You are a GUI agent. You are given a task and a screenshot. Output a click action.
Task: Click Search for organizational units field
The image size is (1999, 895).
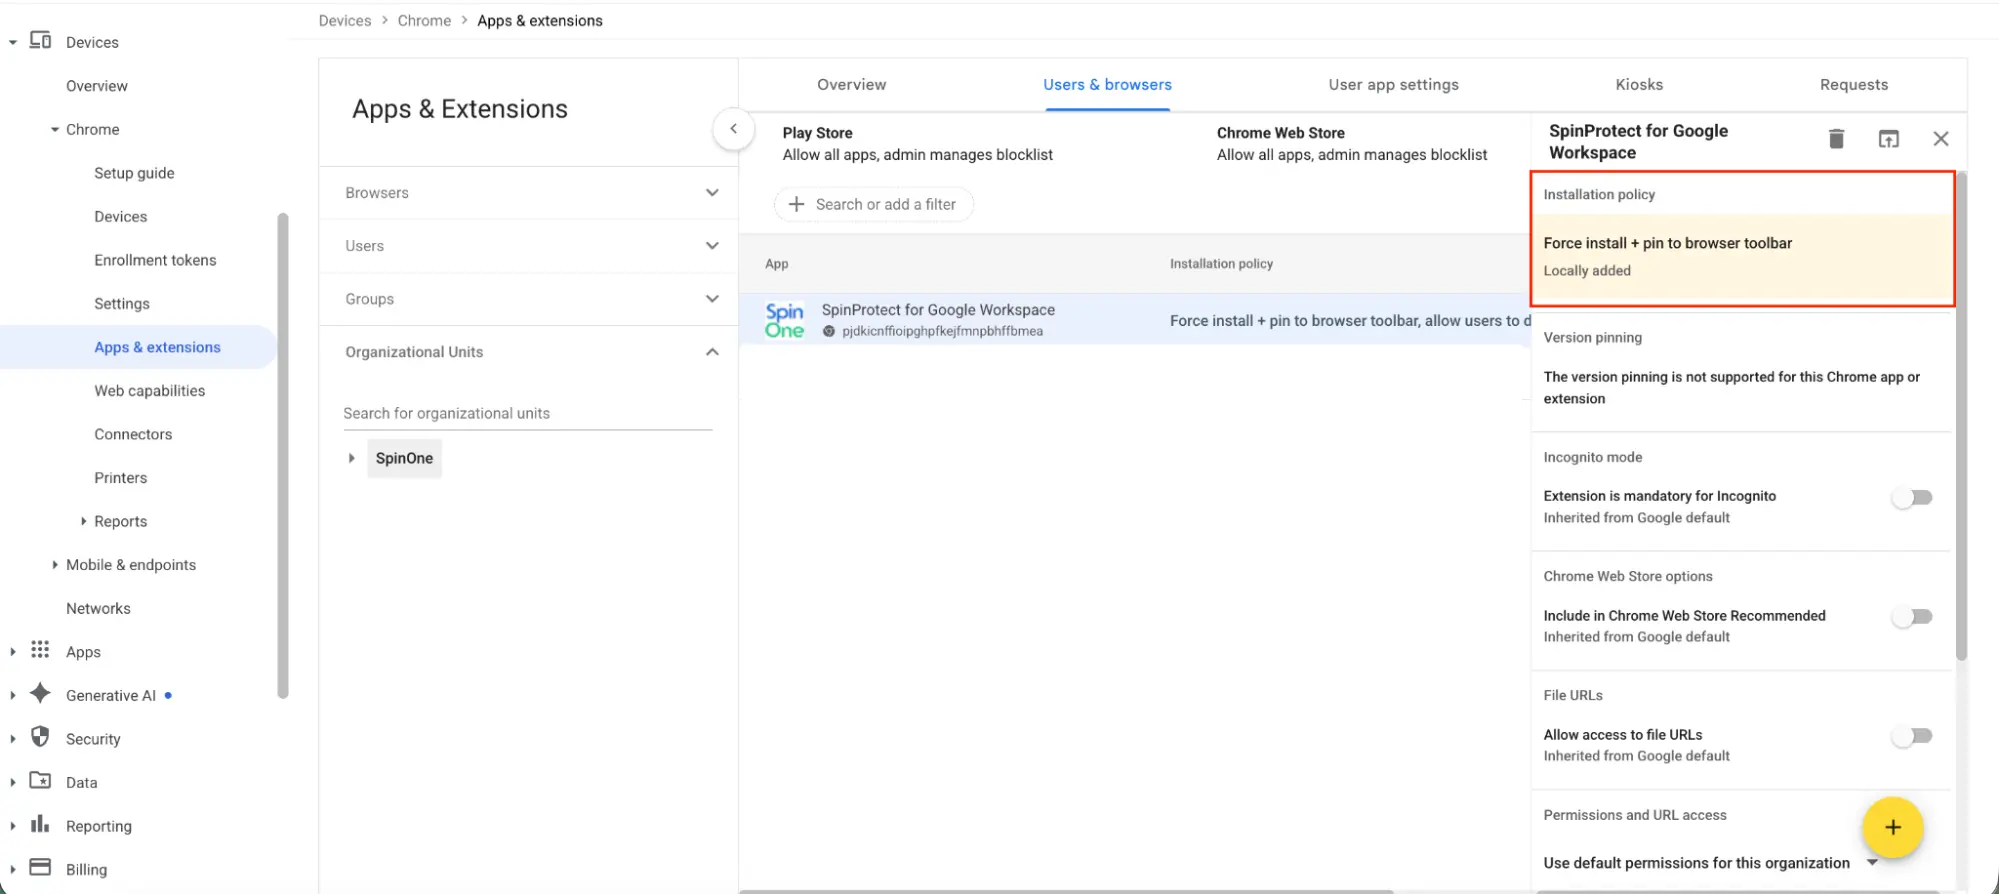click(x=527, y=413)
